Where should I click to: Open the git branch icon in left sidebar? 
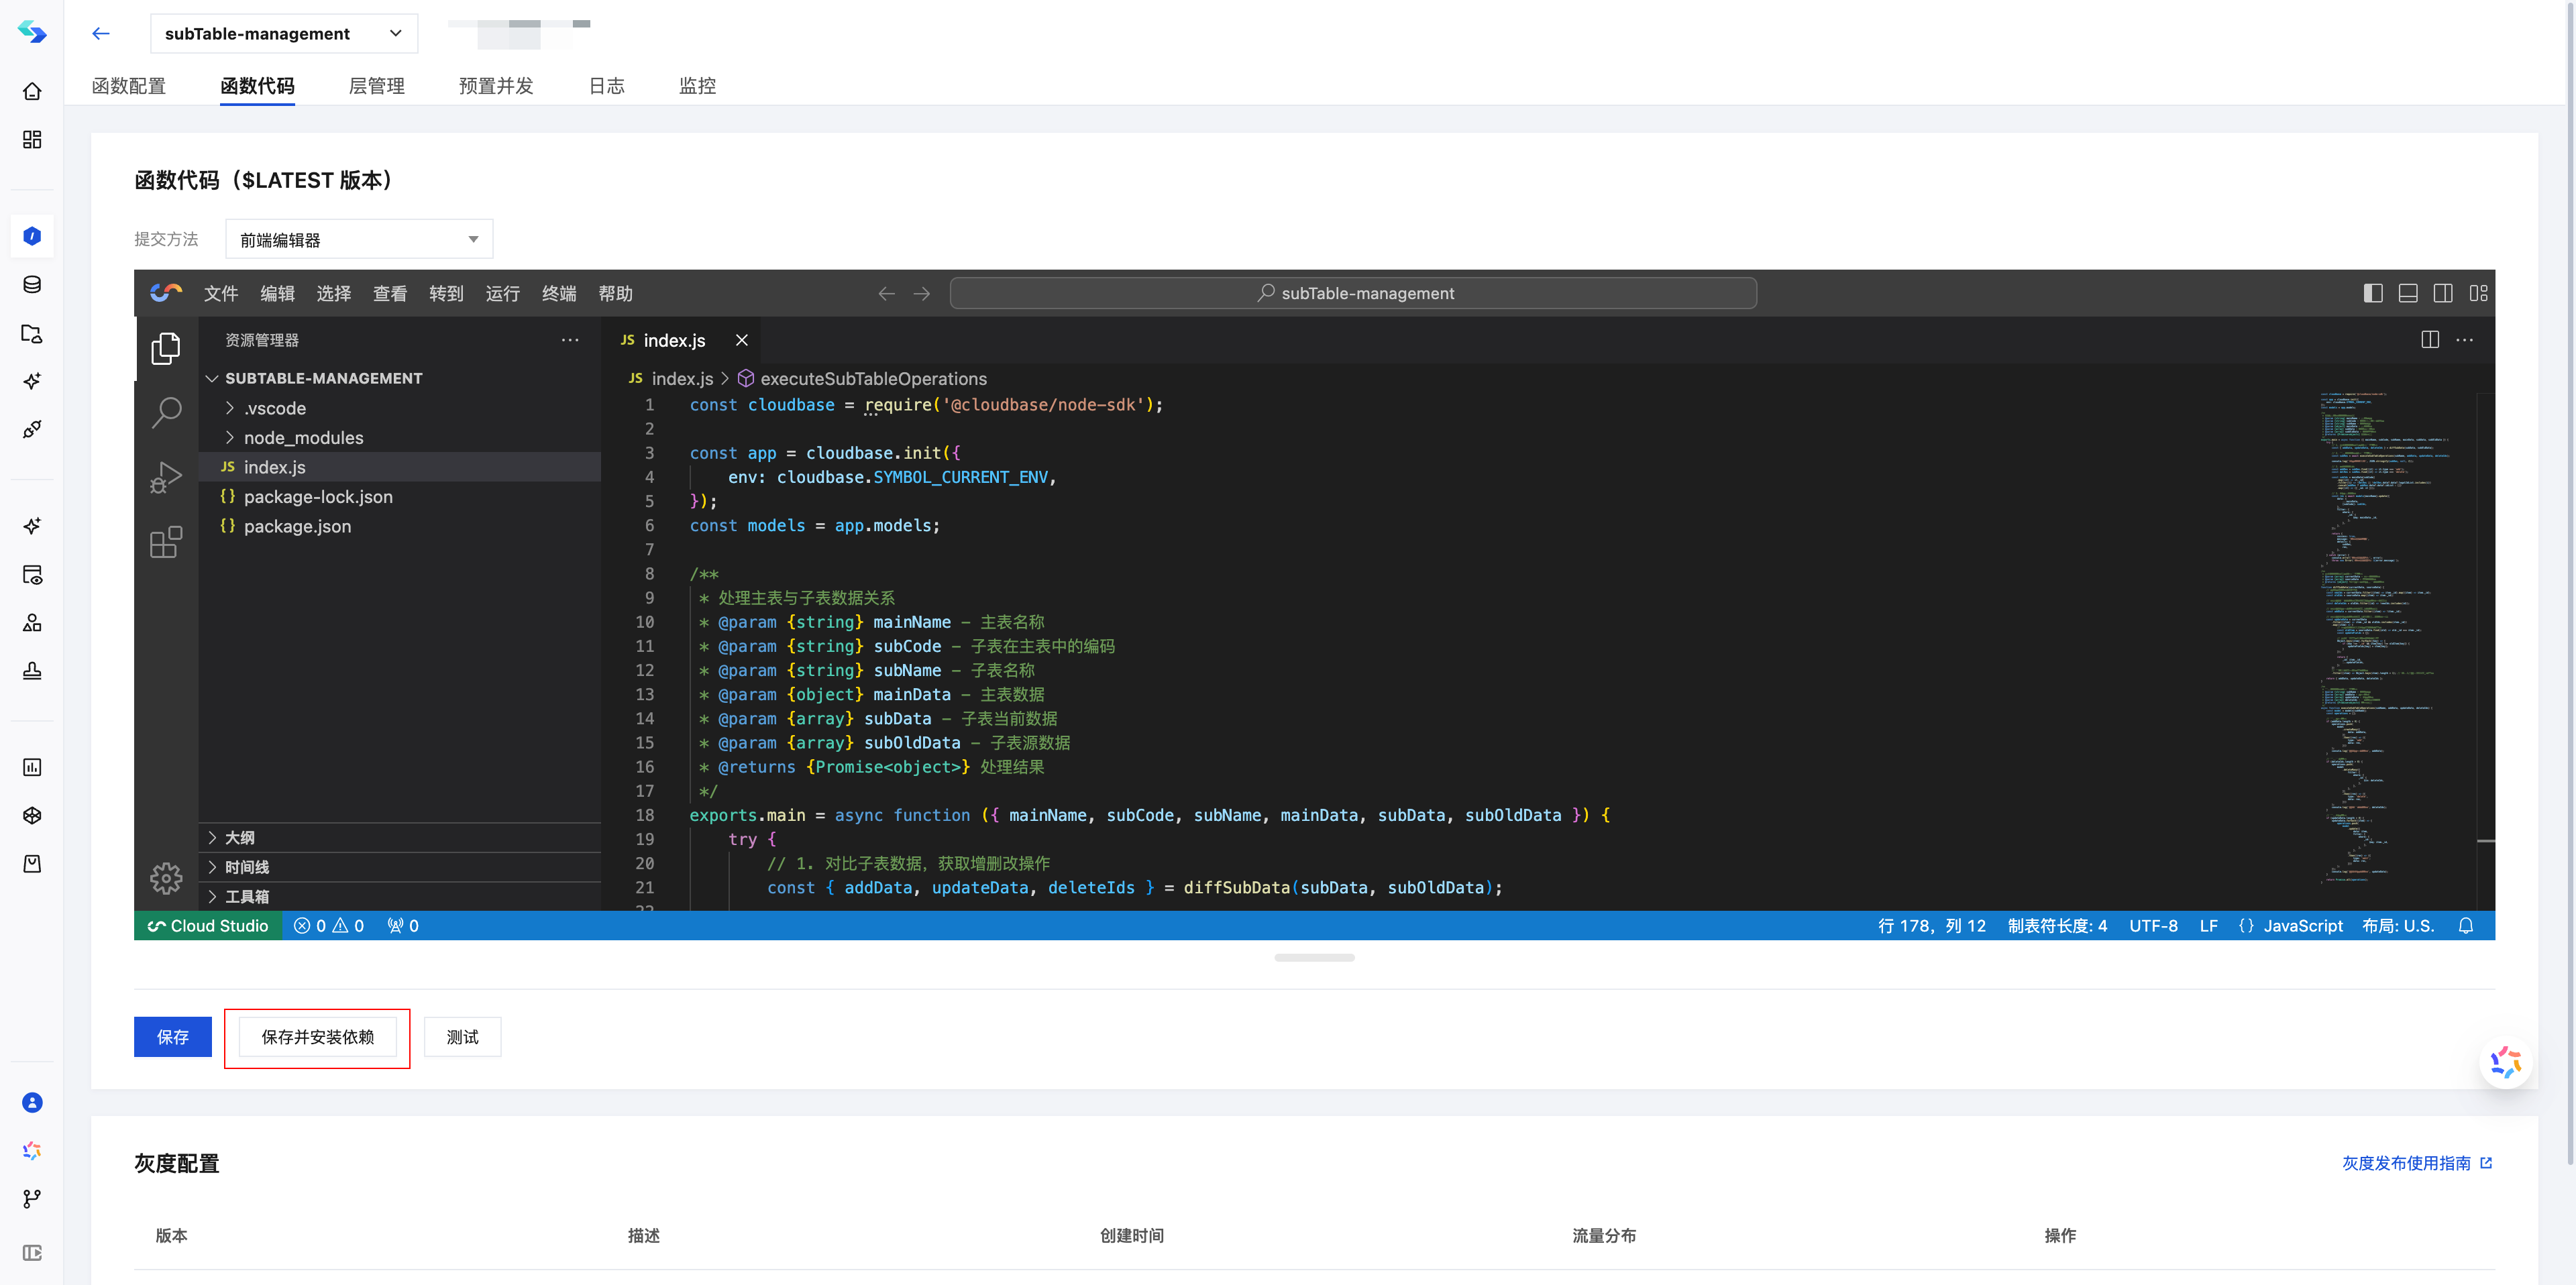click(32, 1198)
